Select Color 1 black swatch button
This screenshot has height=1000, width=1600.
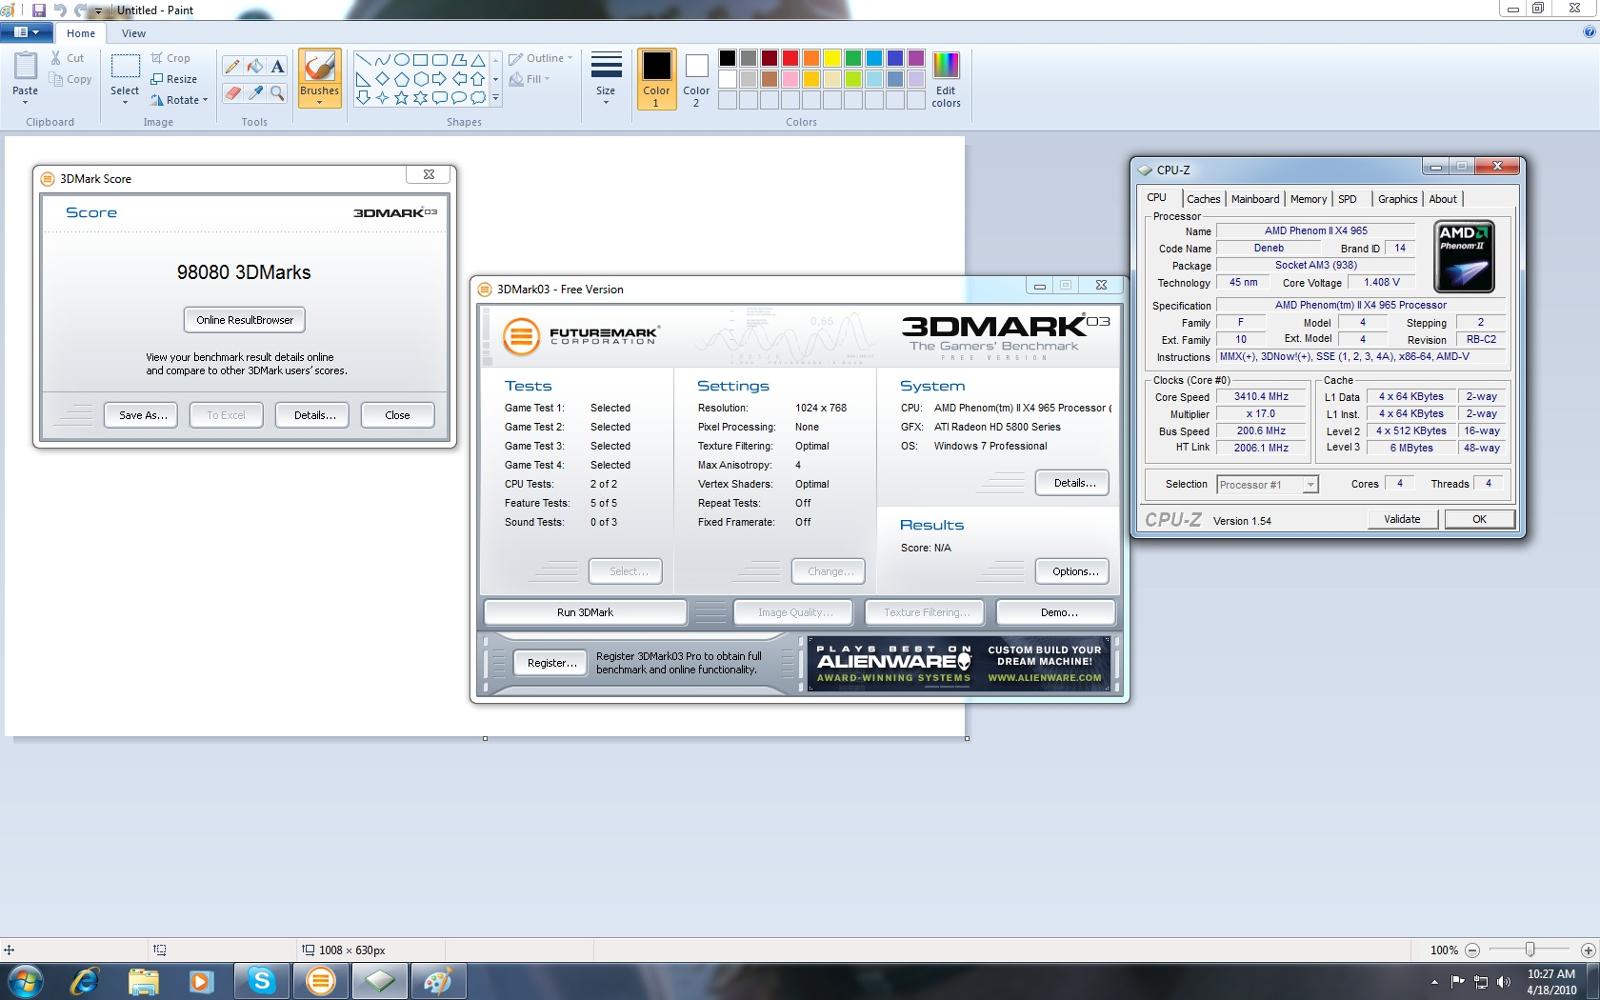pos(656,79)
